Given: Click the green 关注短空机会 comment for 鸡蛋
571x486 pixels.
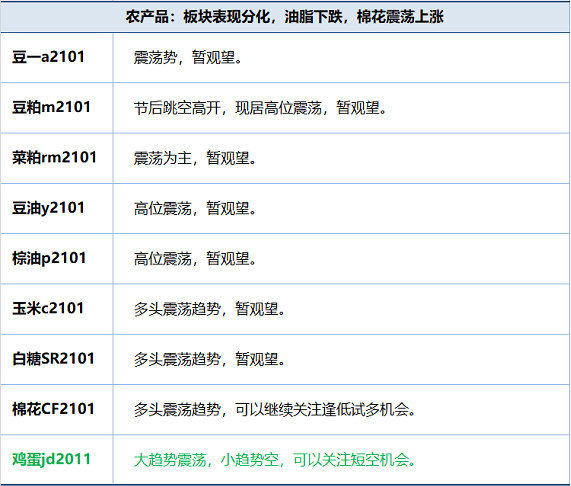Looking at the screenshot, I should [x=275, y=460].
